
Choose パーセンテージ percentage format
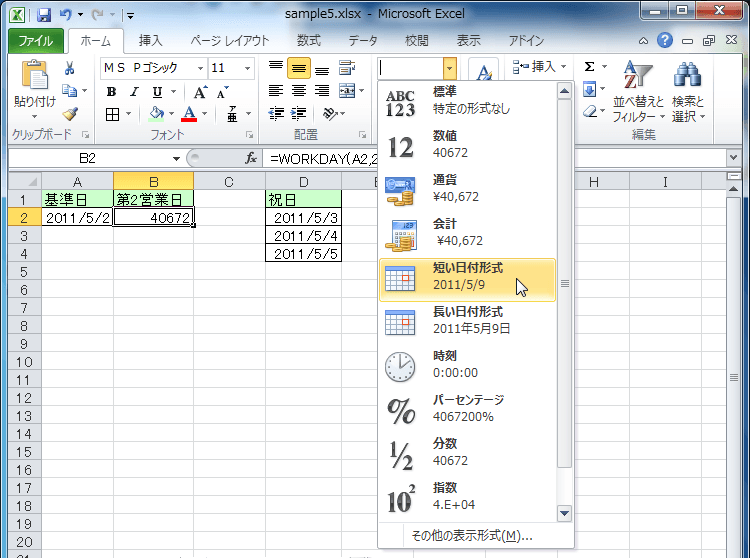[467, 409]
